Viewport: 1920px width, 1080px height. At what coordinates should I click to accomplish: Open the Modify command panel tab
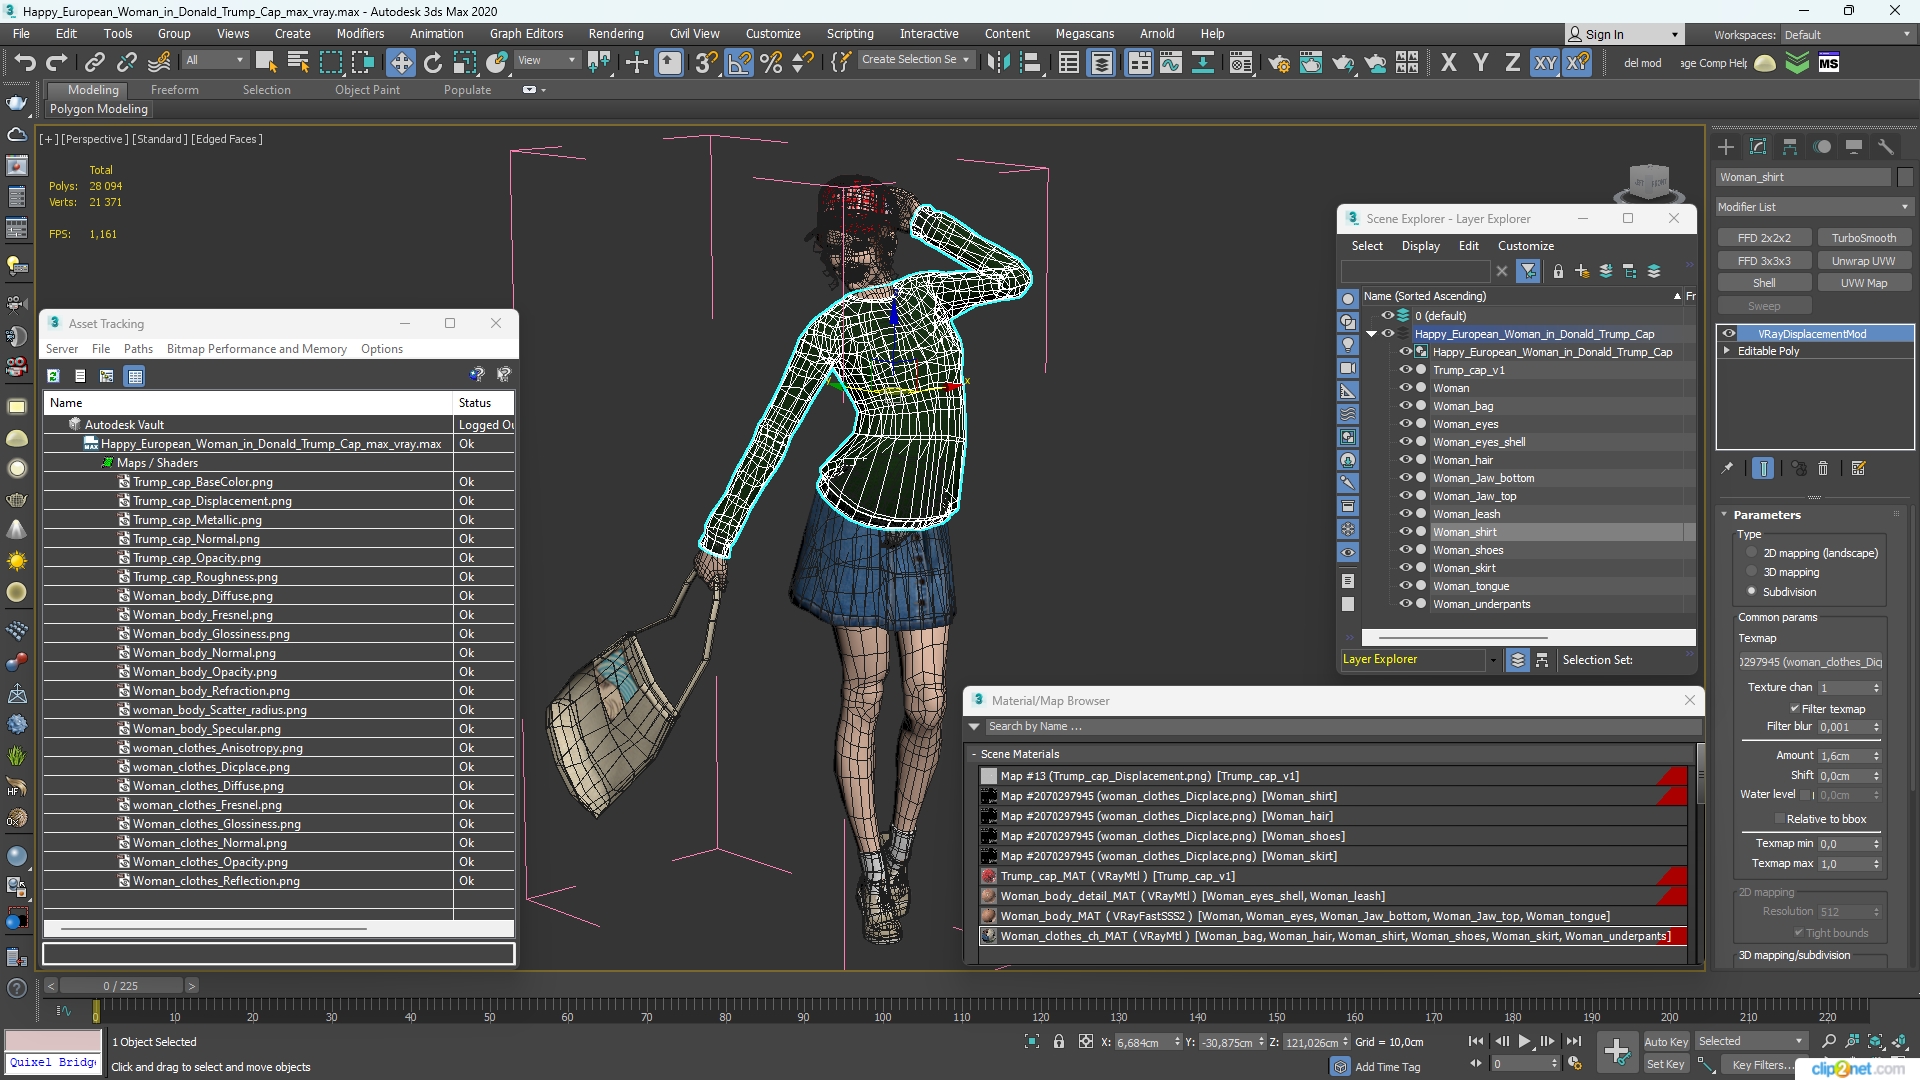click(x=1758, y=147)
